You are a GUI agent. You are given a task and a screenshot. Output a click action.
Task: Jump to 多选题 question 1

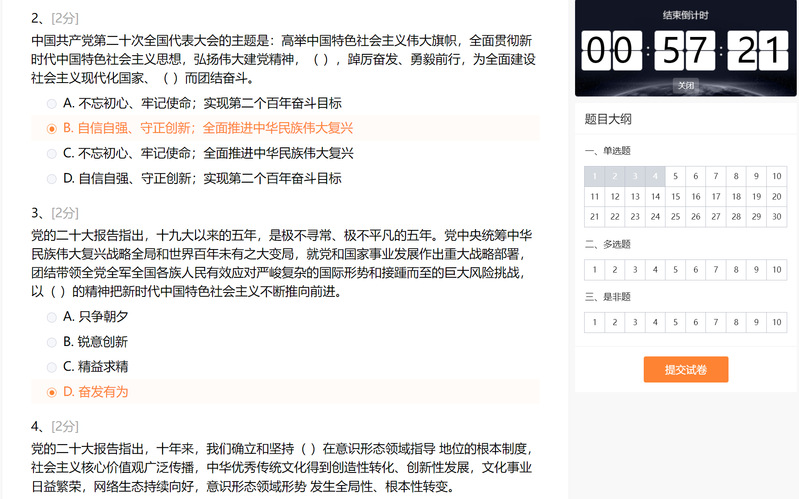click(595, 270)
